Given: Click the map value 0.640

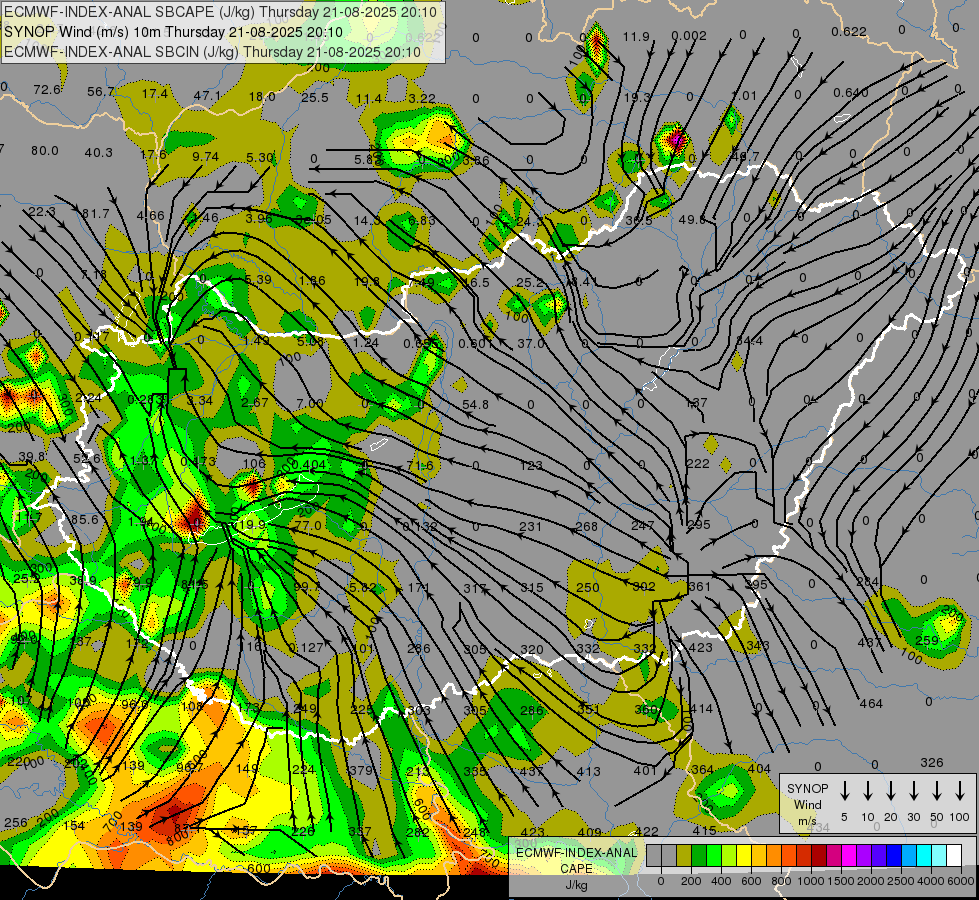Looking at the screenshot, I should tap(850, 92).
